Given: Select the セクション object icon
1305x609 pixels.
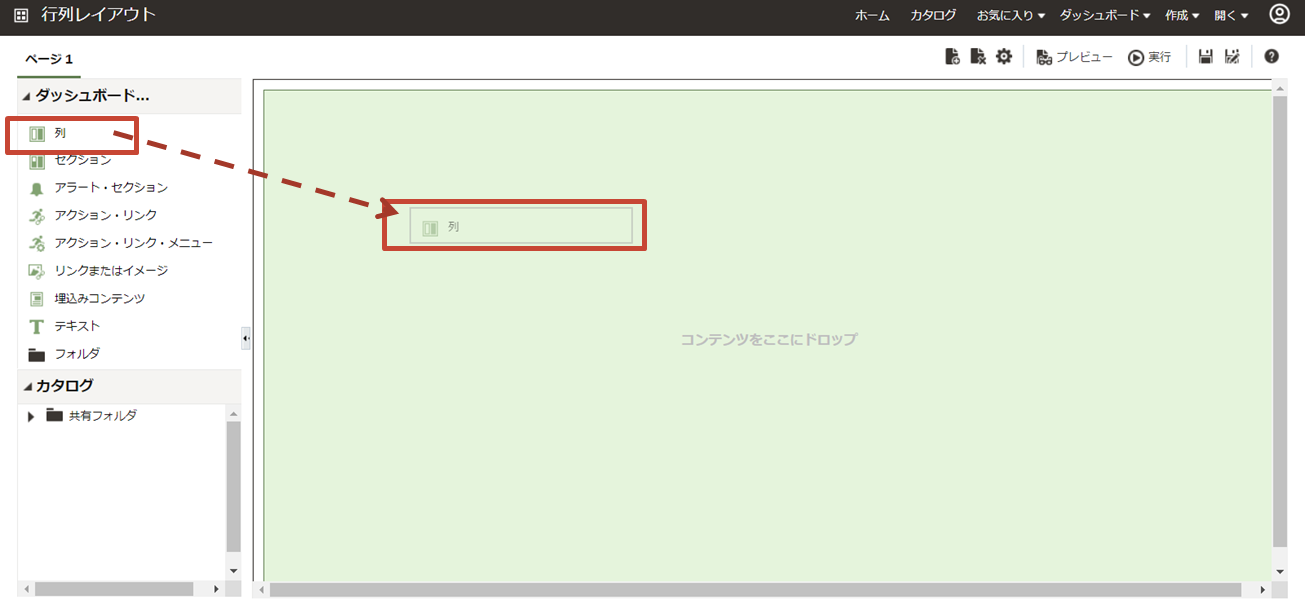Looking at the screenshot, I should [37, 160].
